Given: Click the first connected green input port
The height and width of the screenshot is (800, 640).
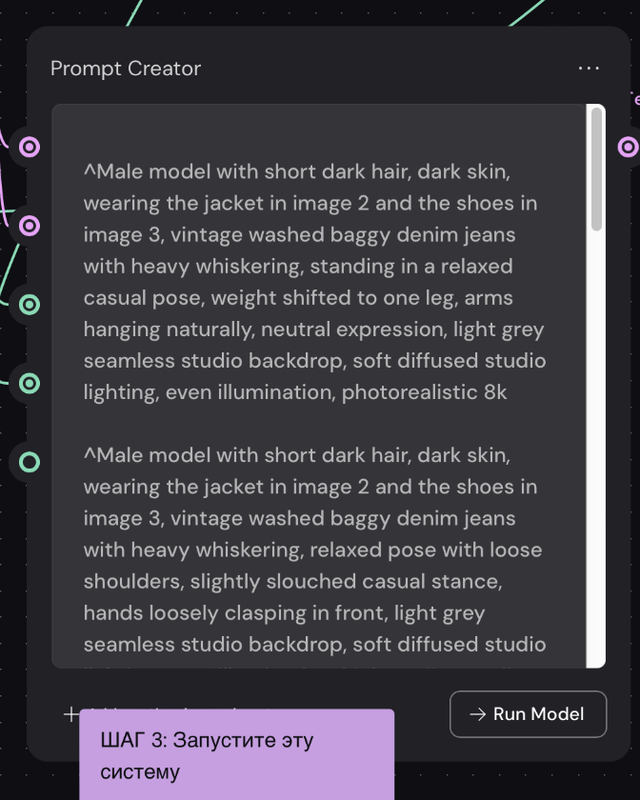Looking at the screenshot, I should [x=30, y=304].
